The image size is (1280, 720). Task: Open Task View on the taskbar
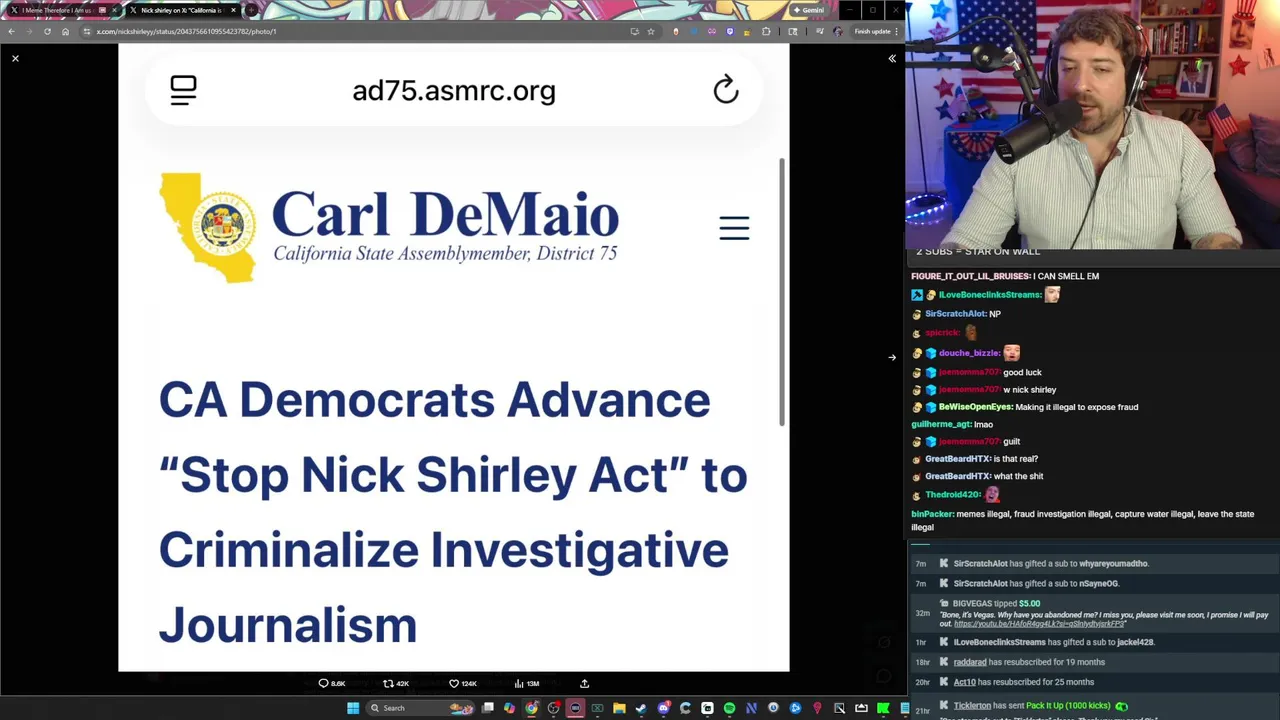[x=487, y=708]
